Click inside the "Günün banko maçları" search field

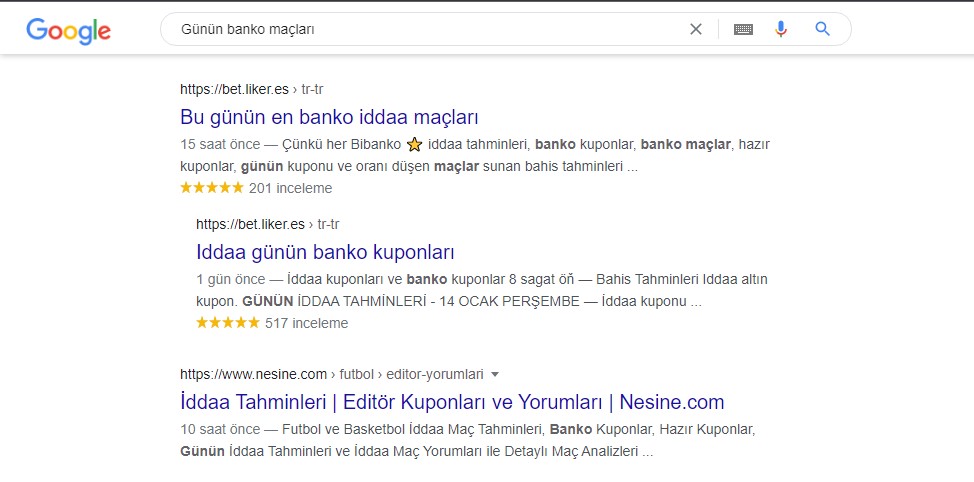[x=429, y=29]
